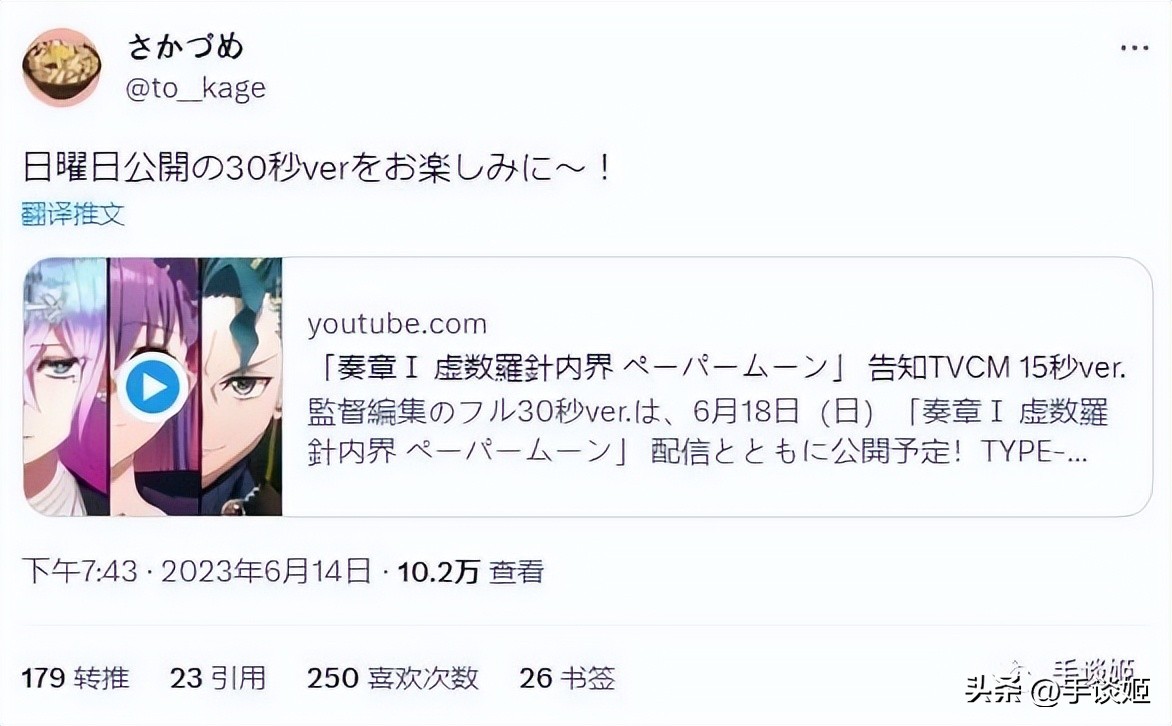Open the three-dot more options menu

(1134, 48)
